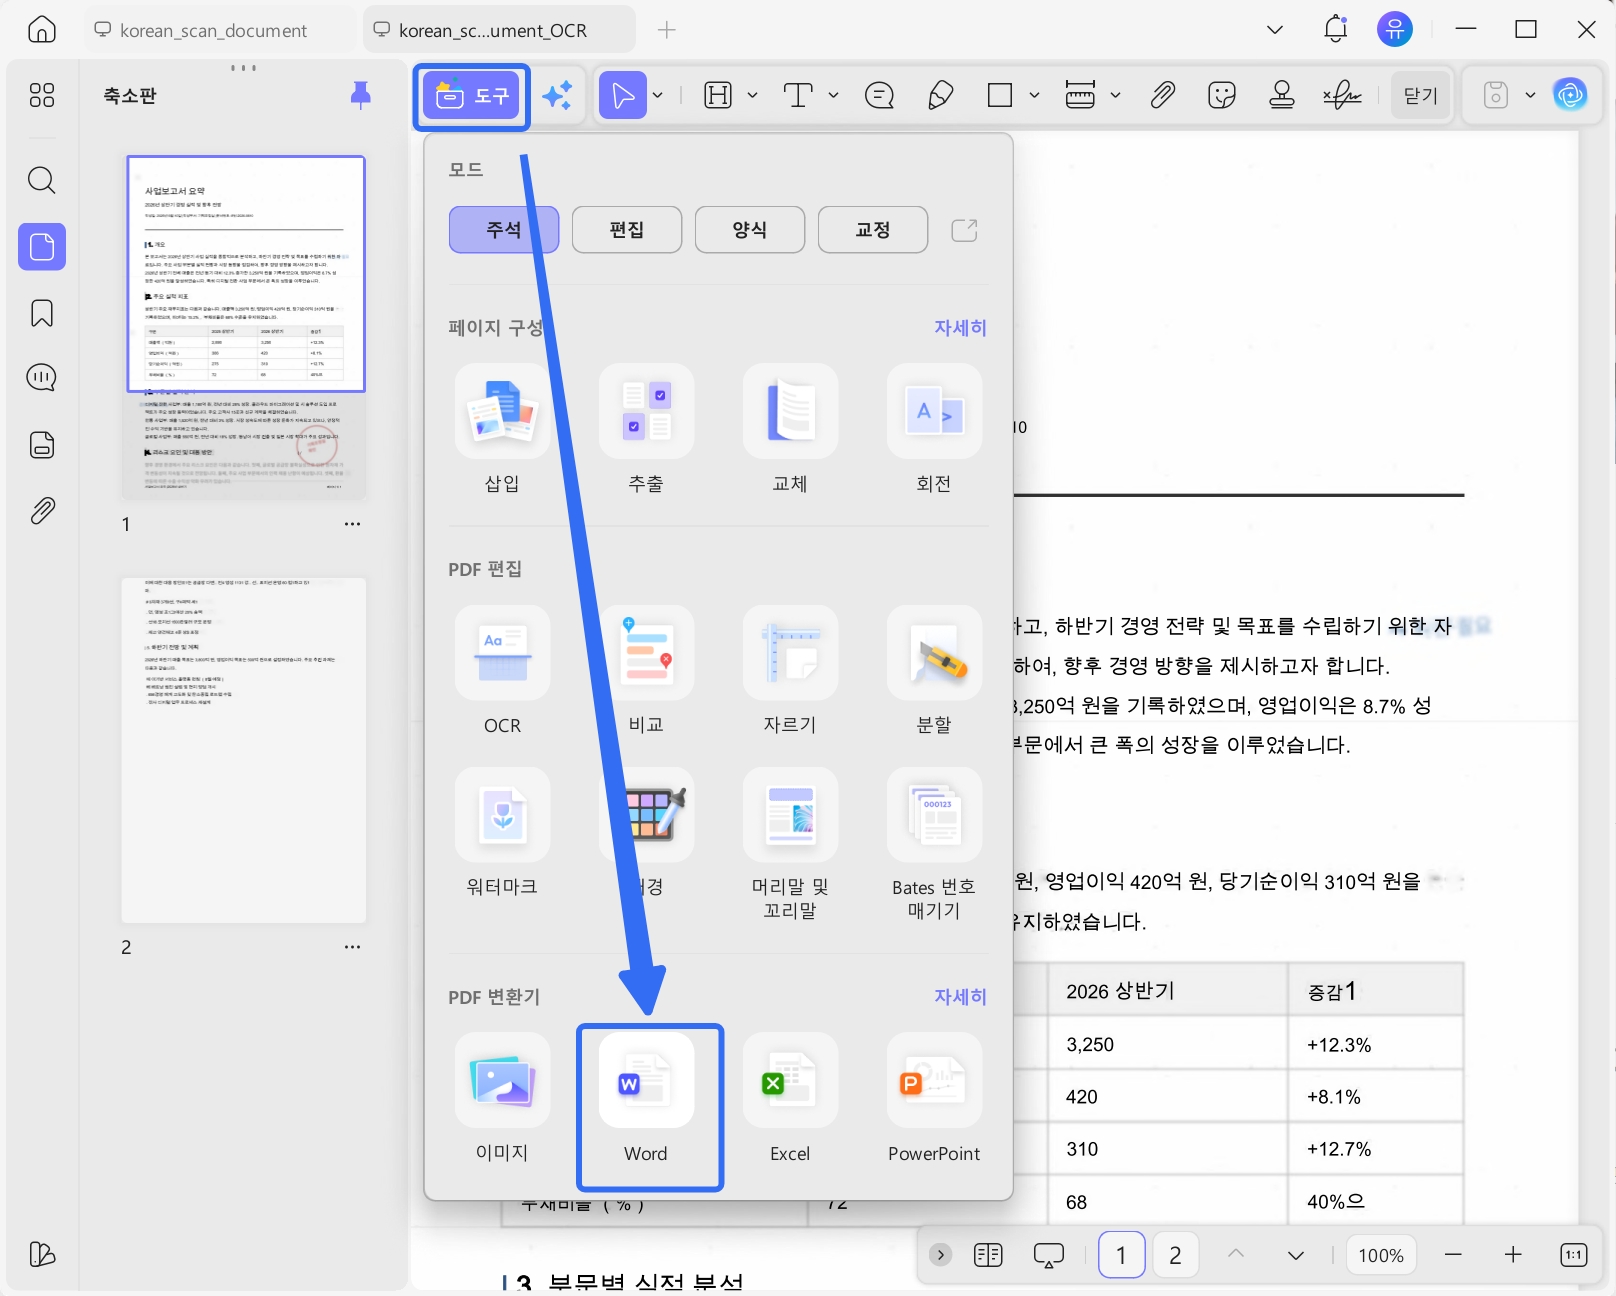1616x1296 pixels.
Task: Select the comment note tool
Action: pos(879,96)
